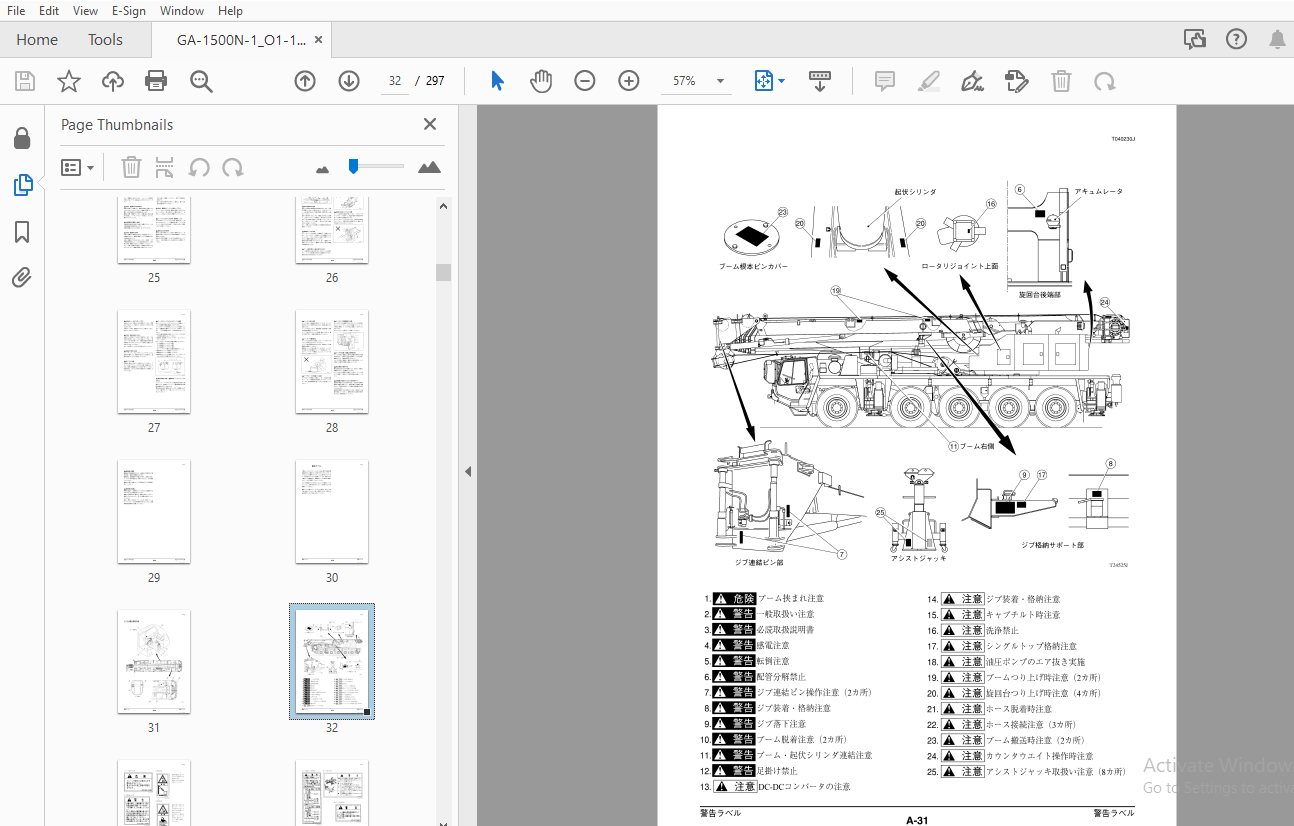Select the Highlight text pen tool
1294x826 pixels.
(929, 81)
